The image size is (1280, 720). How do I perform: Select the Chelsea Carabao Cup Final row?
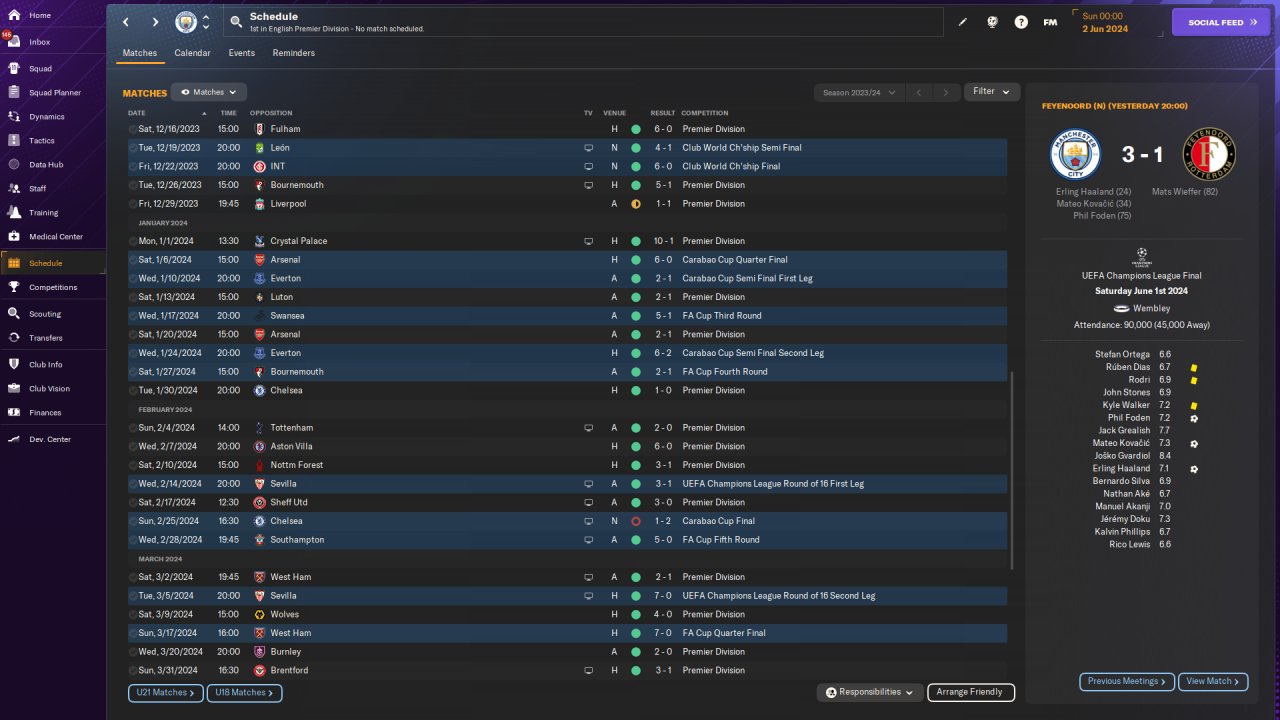568,521
